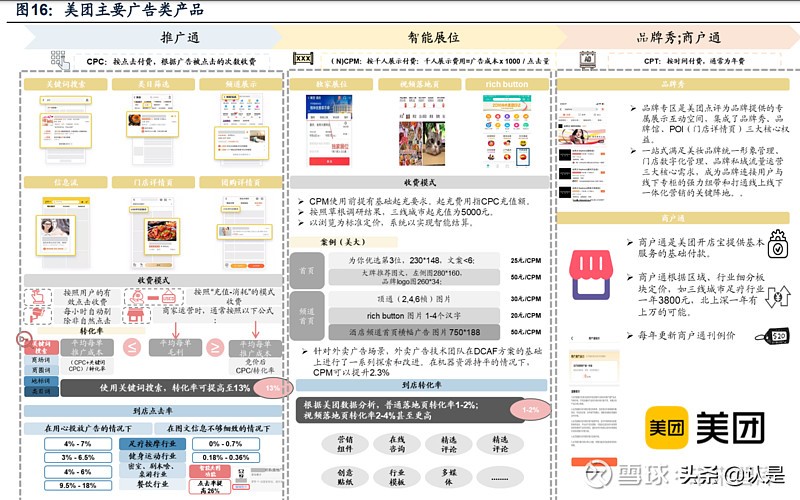Click the 在线咨询 oval

pyautogui.click(x=396, y=444)
